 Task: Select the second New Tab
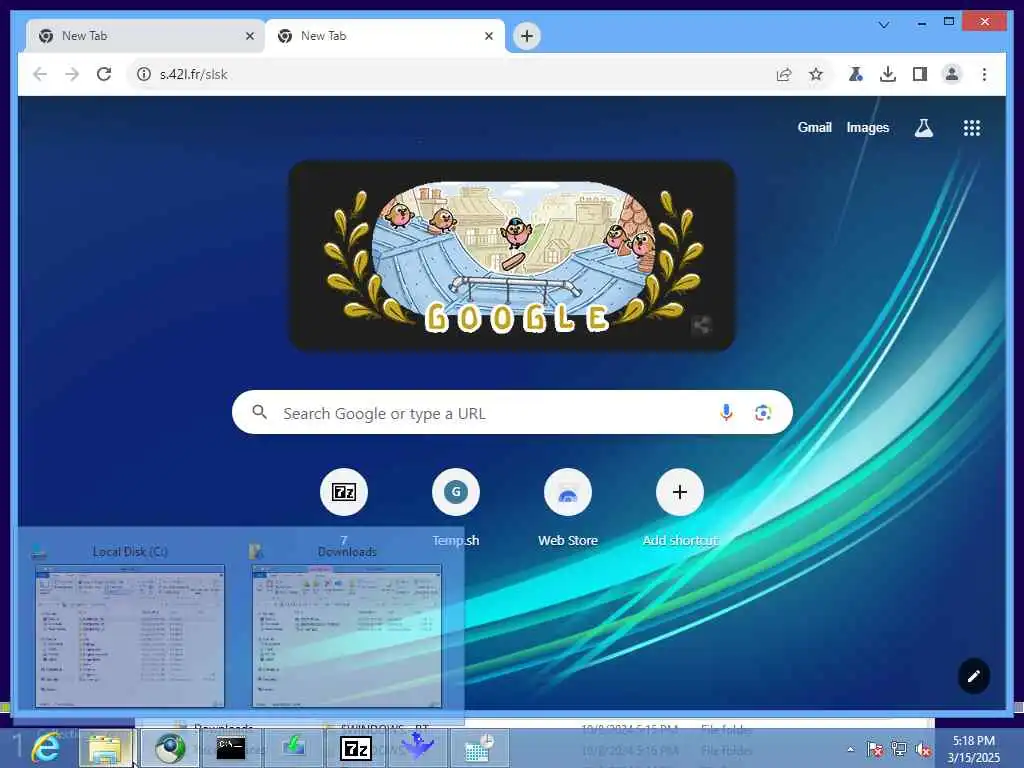[x=384, y=36]
